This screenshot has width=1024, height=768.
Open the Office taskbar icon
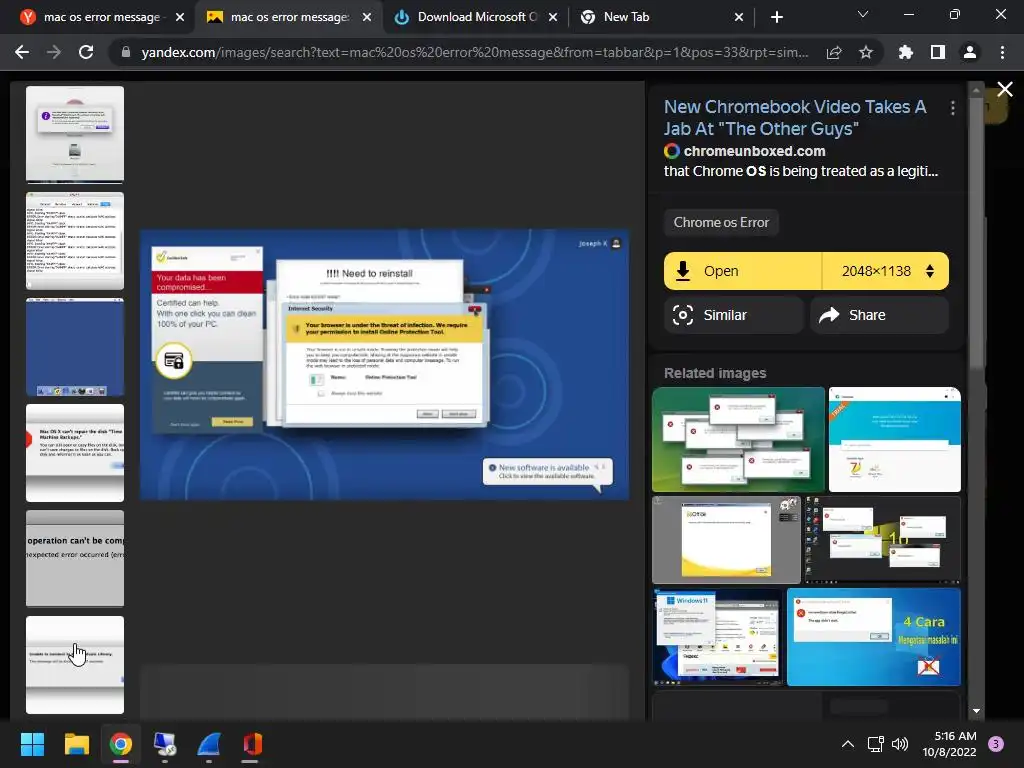253,744
